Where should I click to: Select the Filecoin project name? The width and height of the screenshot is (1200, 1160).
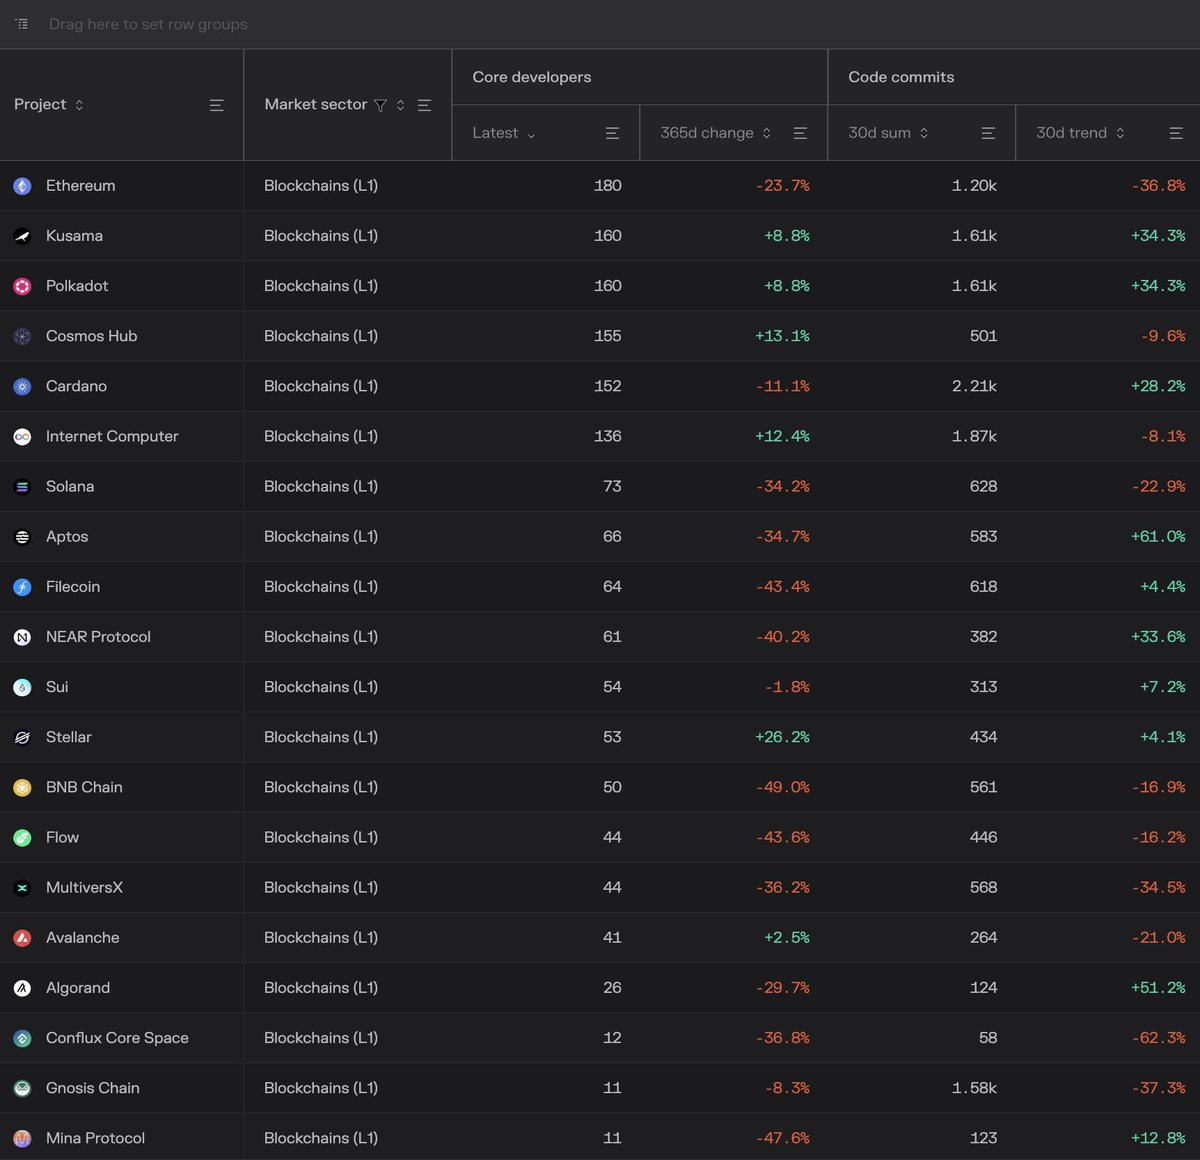pyautogui.click(x=73, y=587)
